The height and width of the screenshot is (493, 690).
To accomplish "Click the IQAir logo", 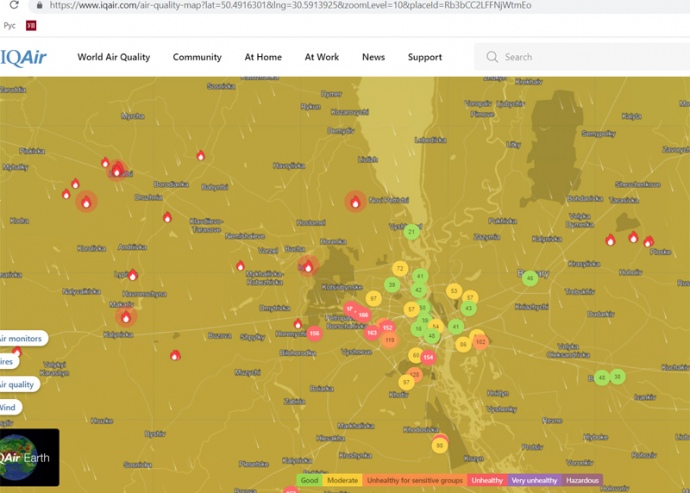I will (23, 57).
